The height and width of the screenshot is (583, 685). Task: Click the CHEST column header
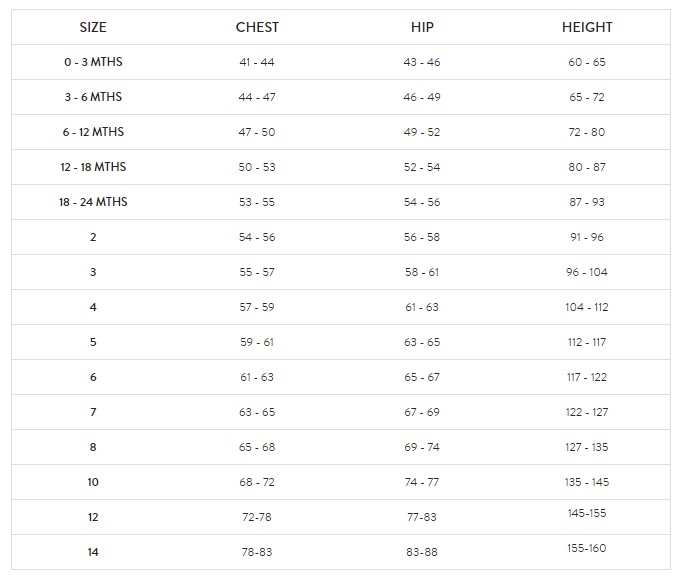257,27
